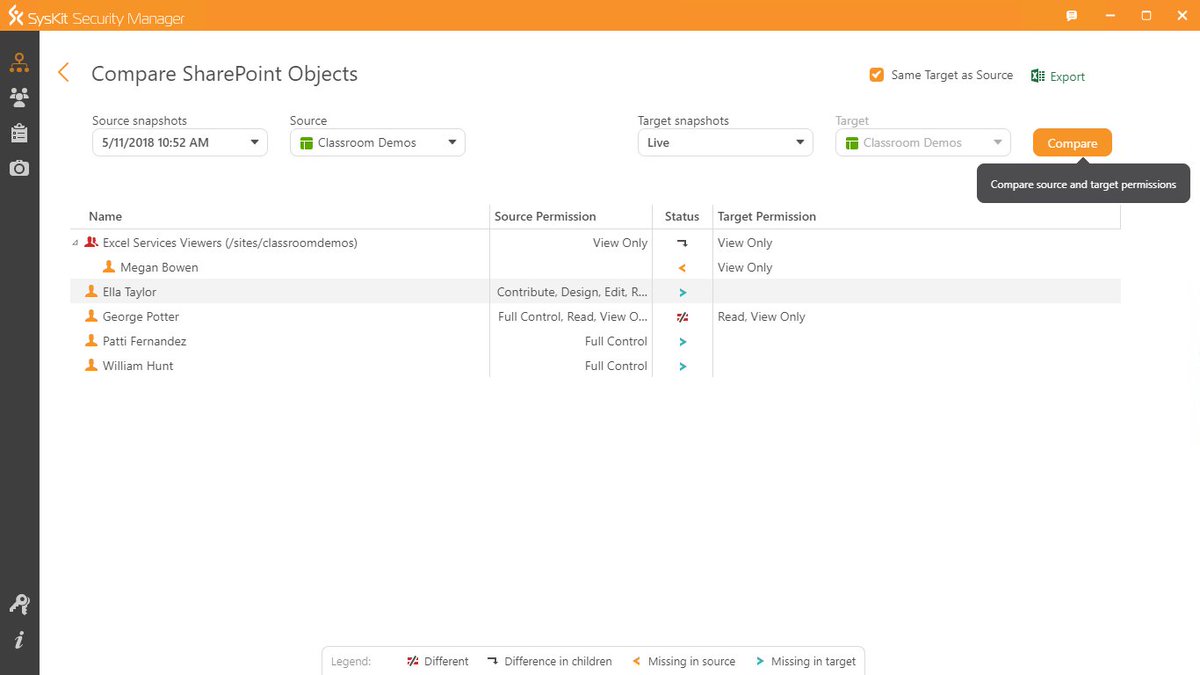Screen dimensions: 1200x675
Task: Click Megan Bowen's View Only target permission
Action: [x=745, y=267]
